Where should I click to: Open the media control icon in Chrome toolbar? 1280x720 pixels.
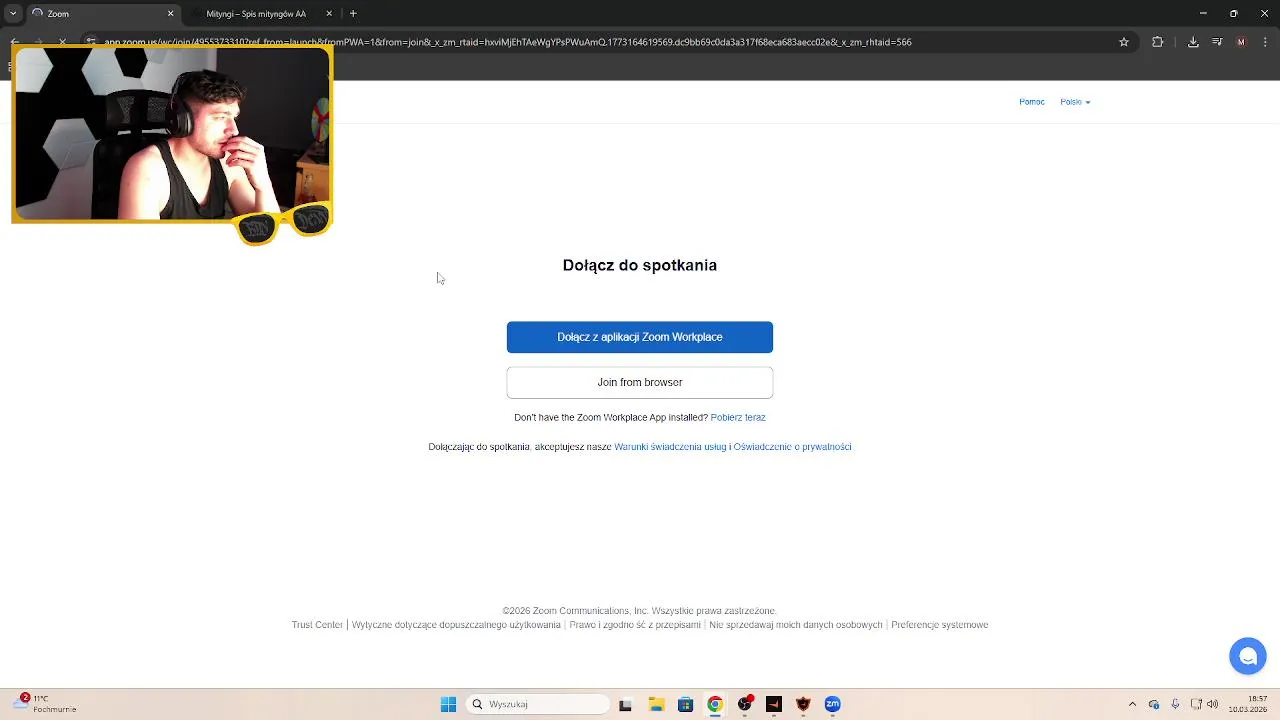click(1217, 42)
